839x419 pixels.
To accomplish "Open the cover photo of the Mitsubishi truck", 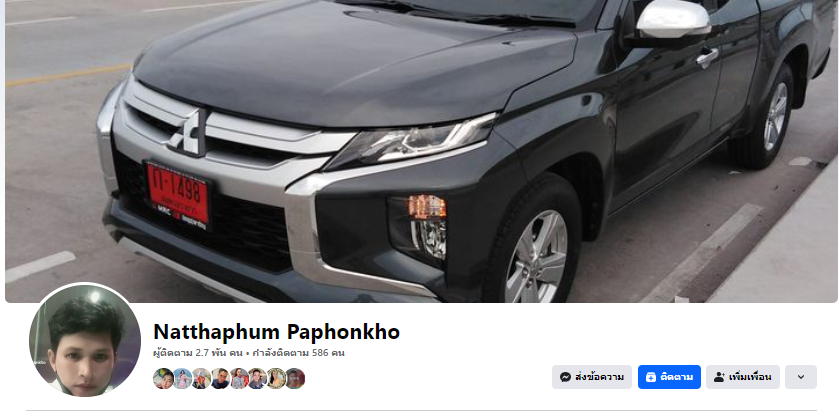I will (421, 151).
